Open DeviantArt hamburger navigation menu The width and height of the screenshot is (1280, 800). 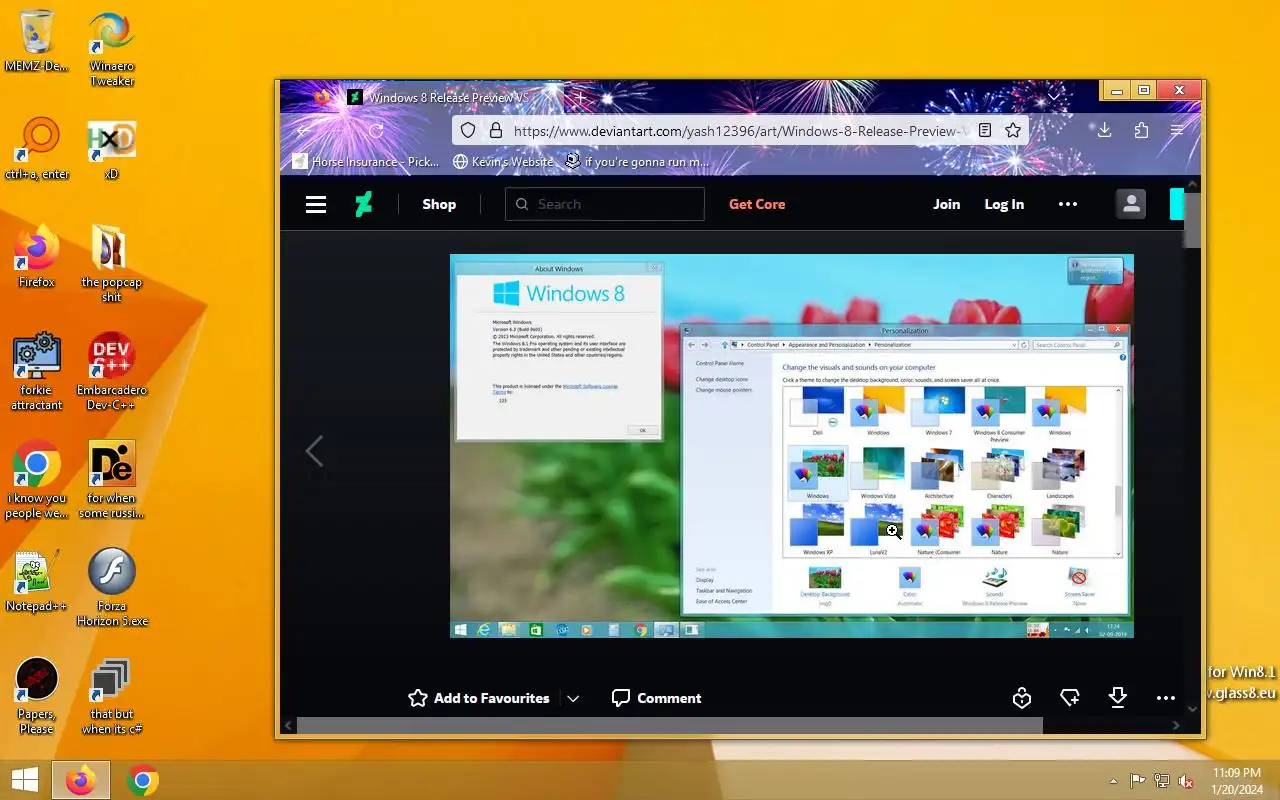(x=316, y=204)
